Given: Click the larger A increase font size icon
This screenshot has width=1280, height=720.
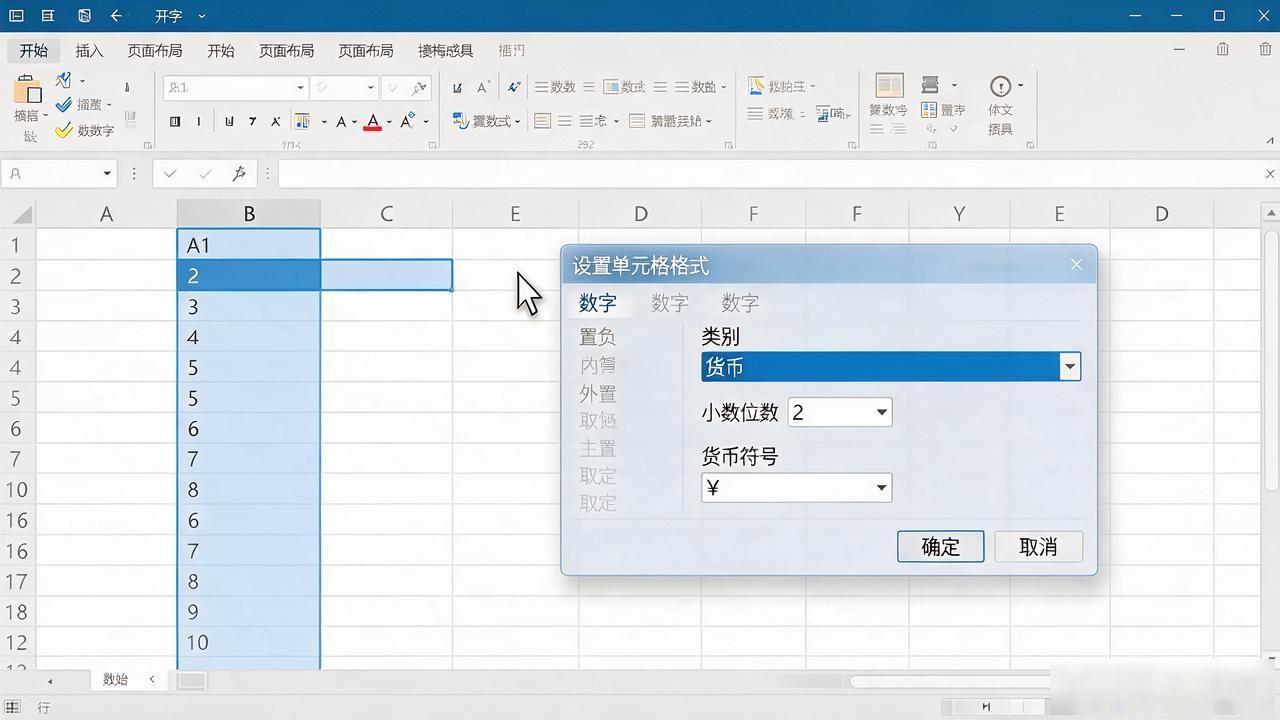Looking at the screenshot, I should pos(482,87).
